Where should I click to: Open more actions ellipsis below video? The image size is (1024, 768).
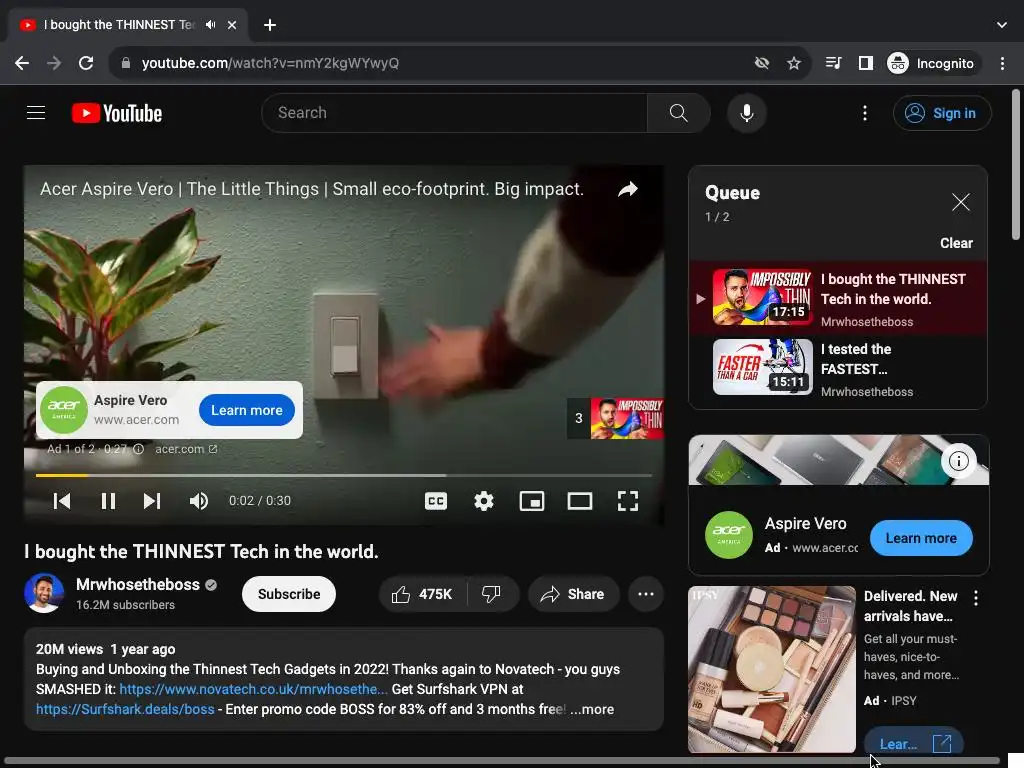click(646, 594)
